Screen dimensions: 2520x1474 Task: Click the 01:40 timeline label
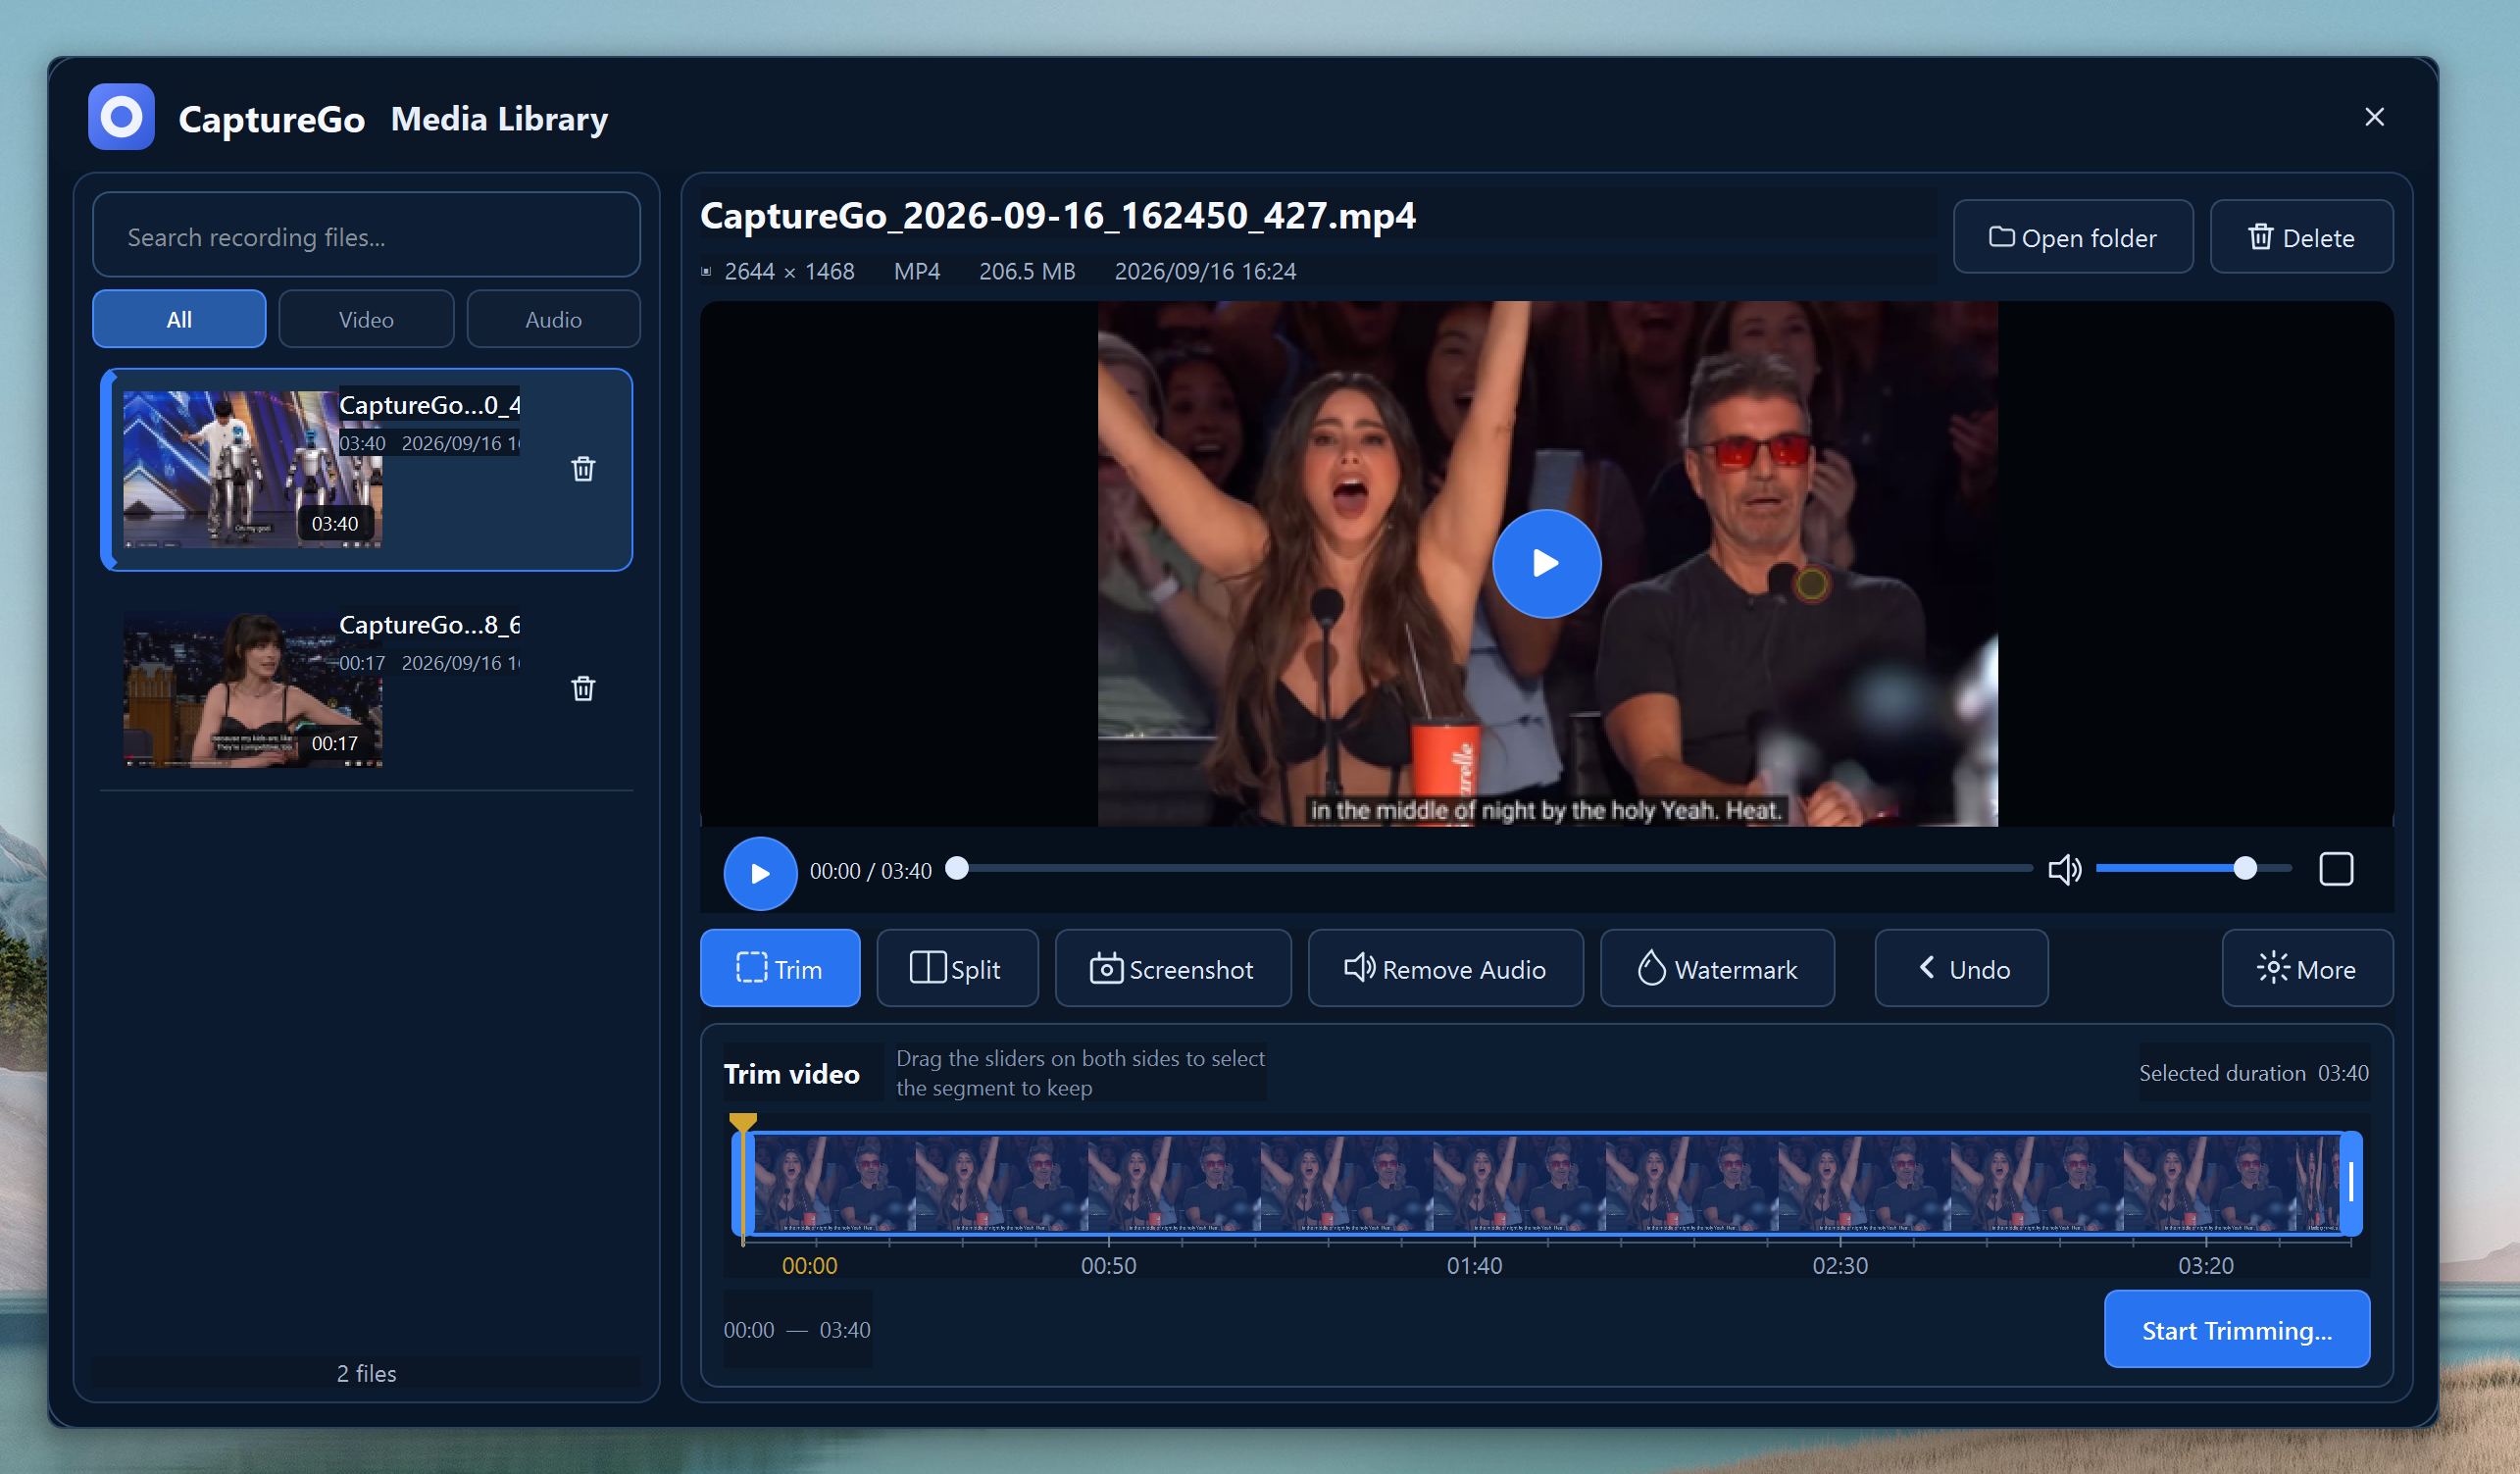(x=1473, y=1265)
